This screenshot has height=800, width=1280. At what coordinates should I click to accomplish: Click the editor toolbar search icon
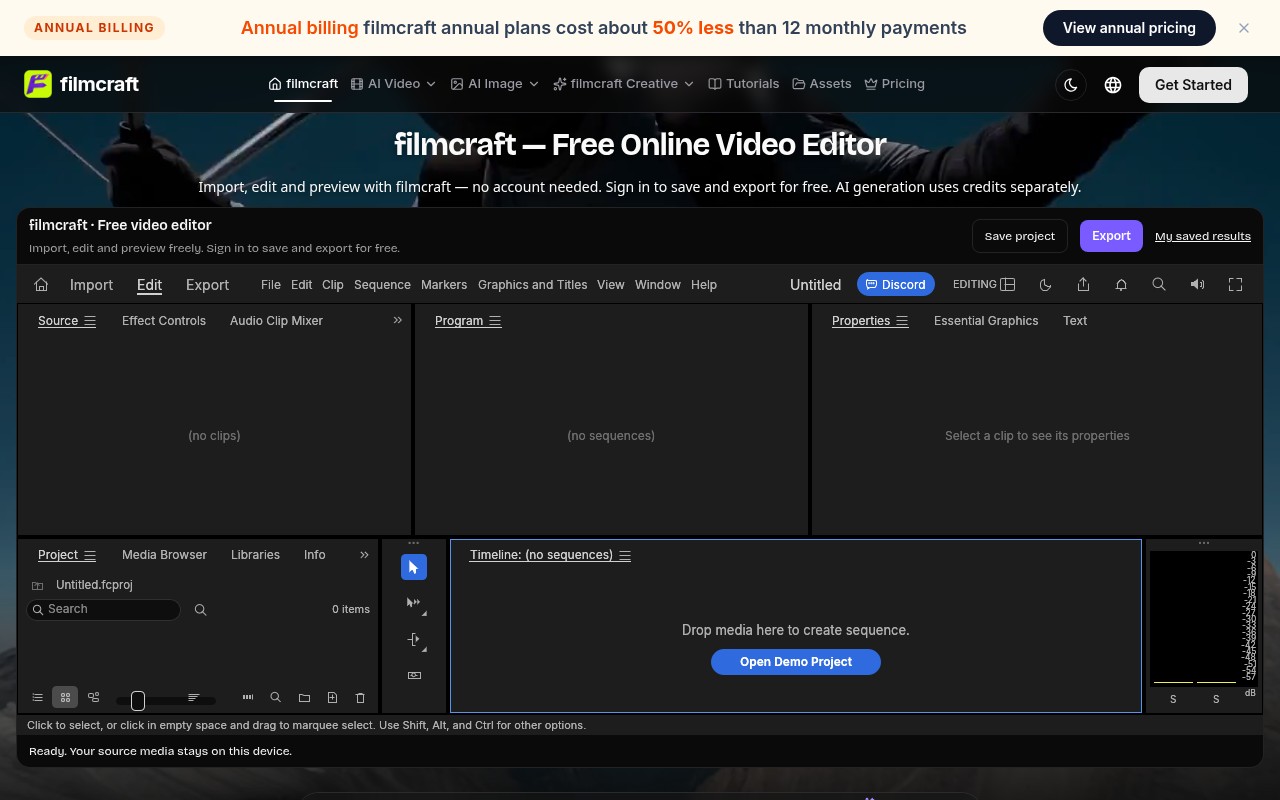(x=1159, y=285)
